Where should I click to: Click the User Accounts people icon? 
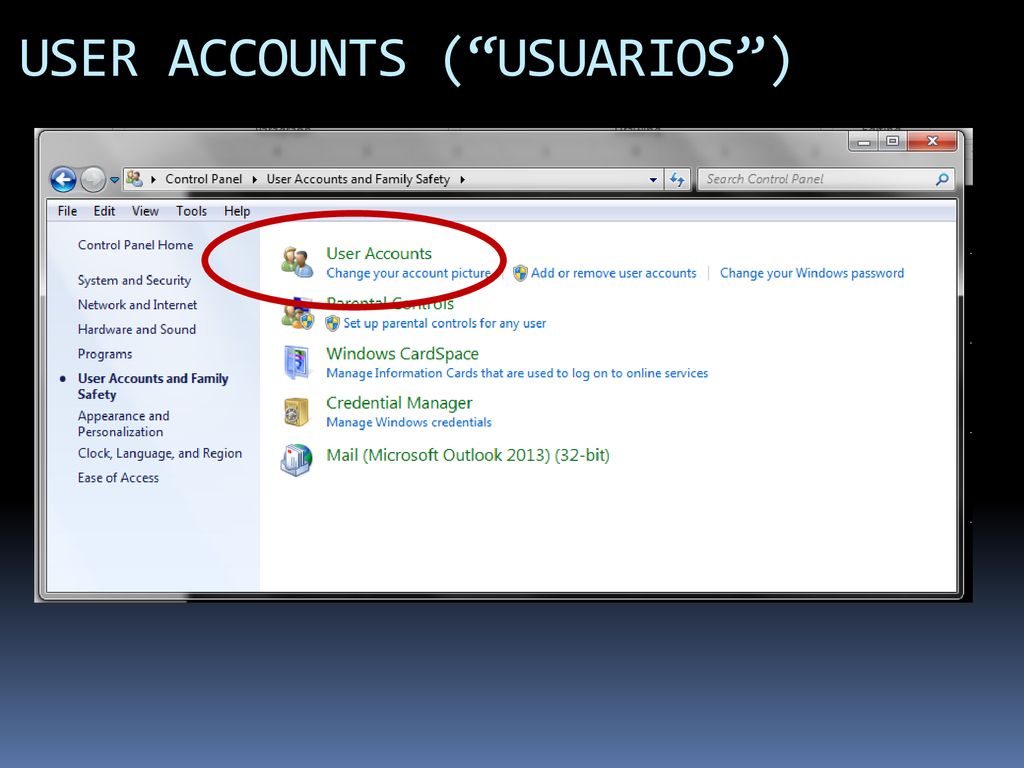coord(297,262)
